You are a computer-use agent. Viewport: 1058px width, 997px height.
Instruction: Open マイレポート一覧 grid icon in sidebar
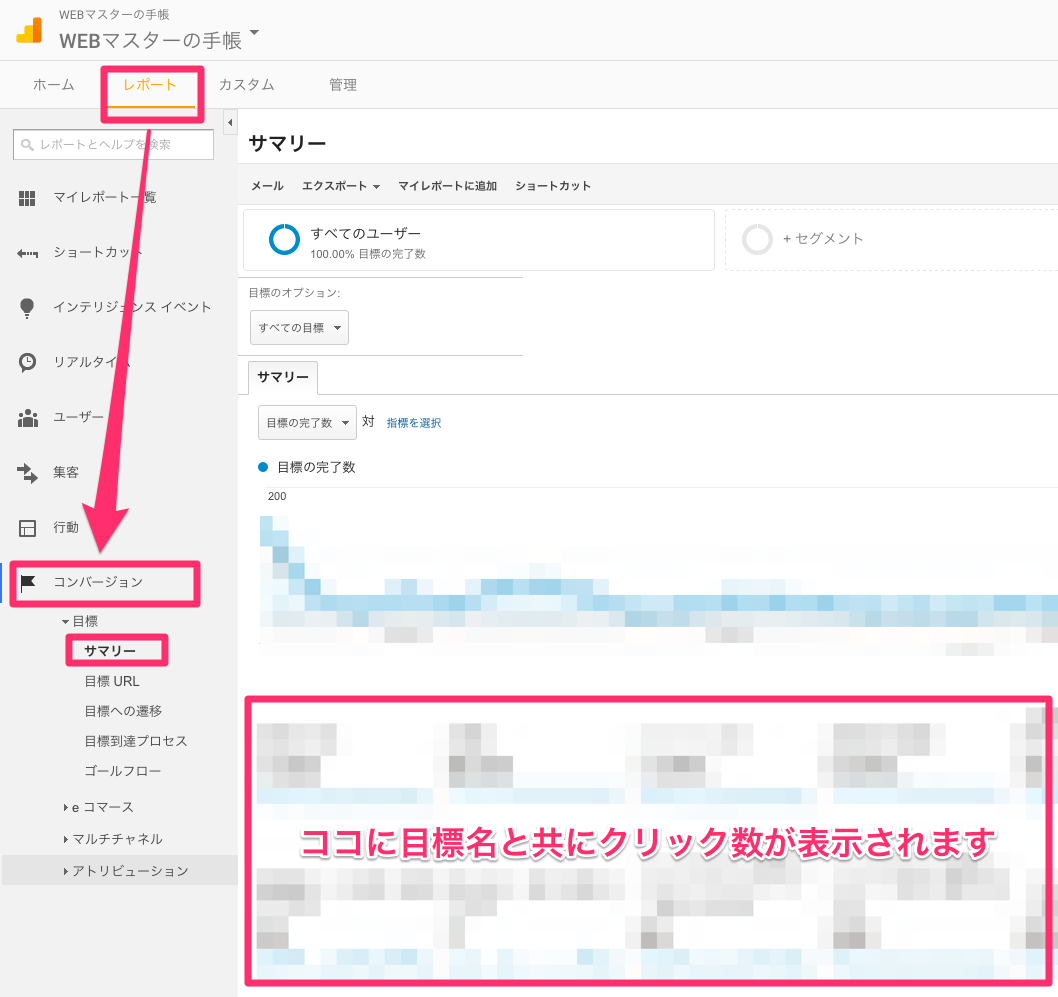point(27,197)
